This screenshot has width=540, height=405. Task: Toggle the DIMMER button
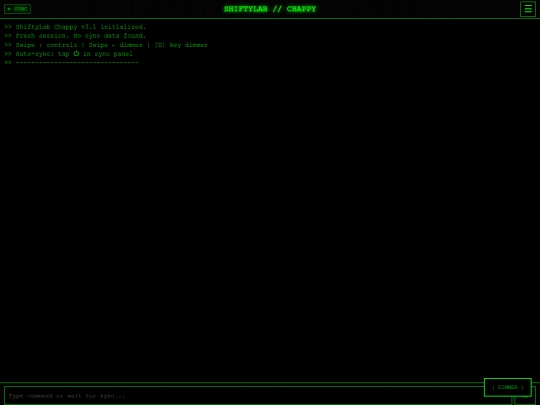point(508,387)
